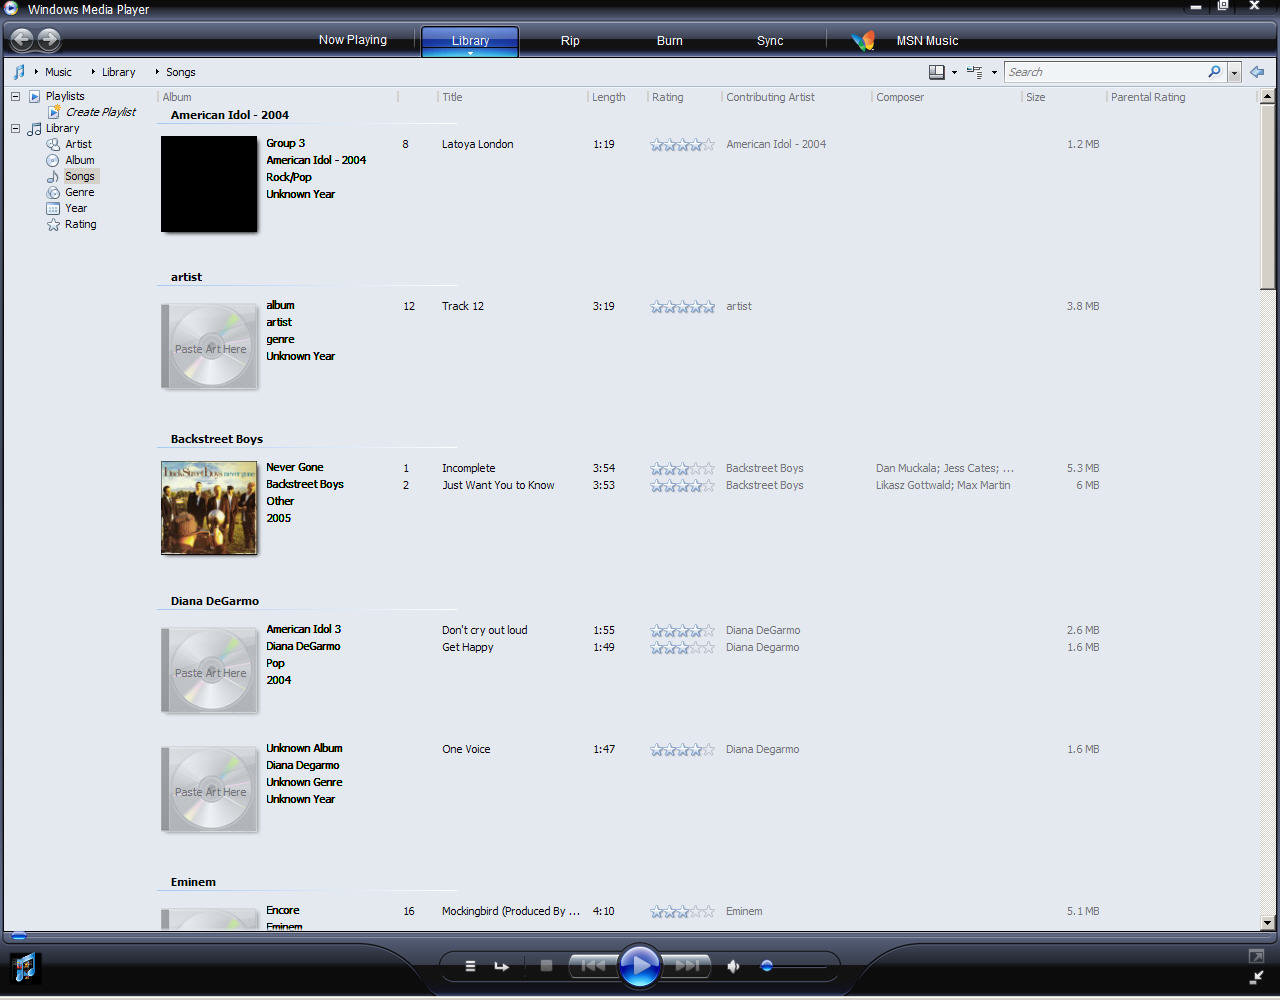Mute the volume speaker icon

[x=733, y=966]
